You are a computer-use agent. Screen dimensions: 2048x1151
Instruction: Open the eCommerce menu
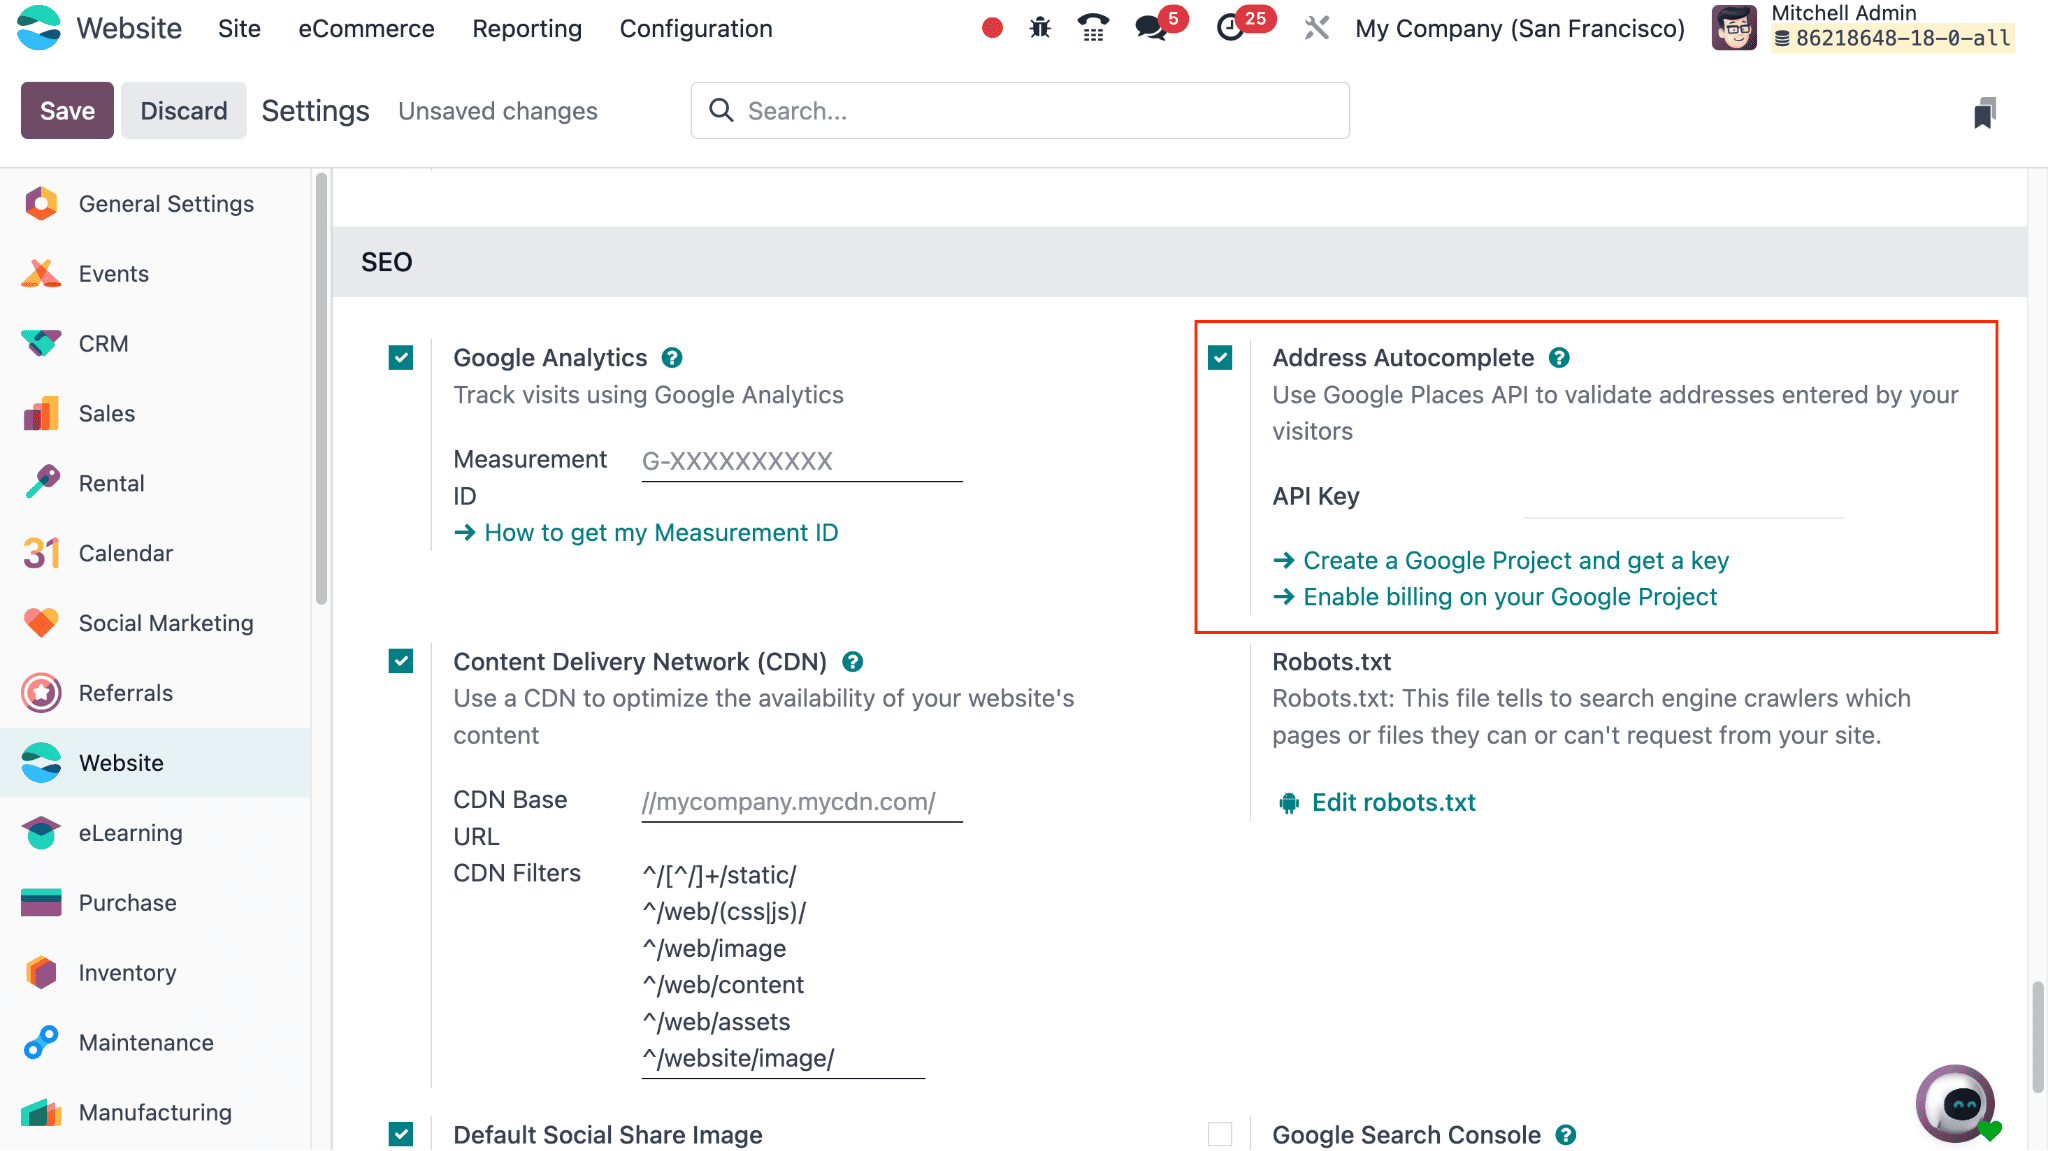point(366,28)
